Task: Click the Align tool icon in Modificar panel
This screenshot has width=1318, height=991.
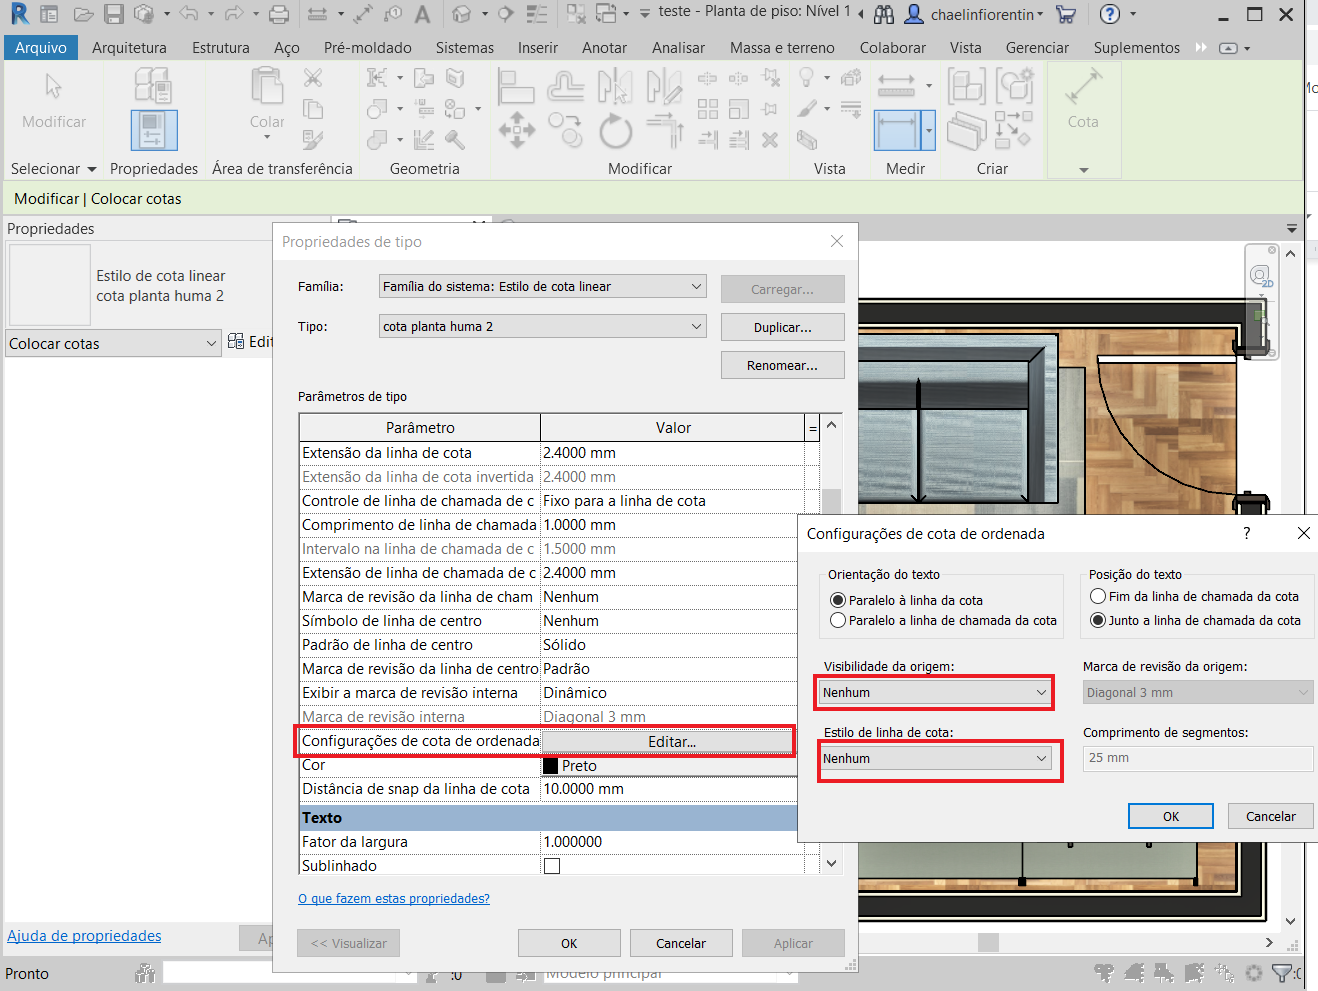Action: (516, 86)
